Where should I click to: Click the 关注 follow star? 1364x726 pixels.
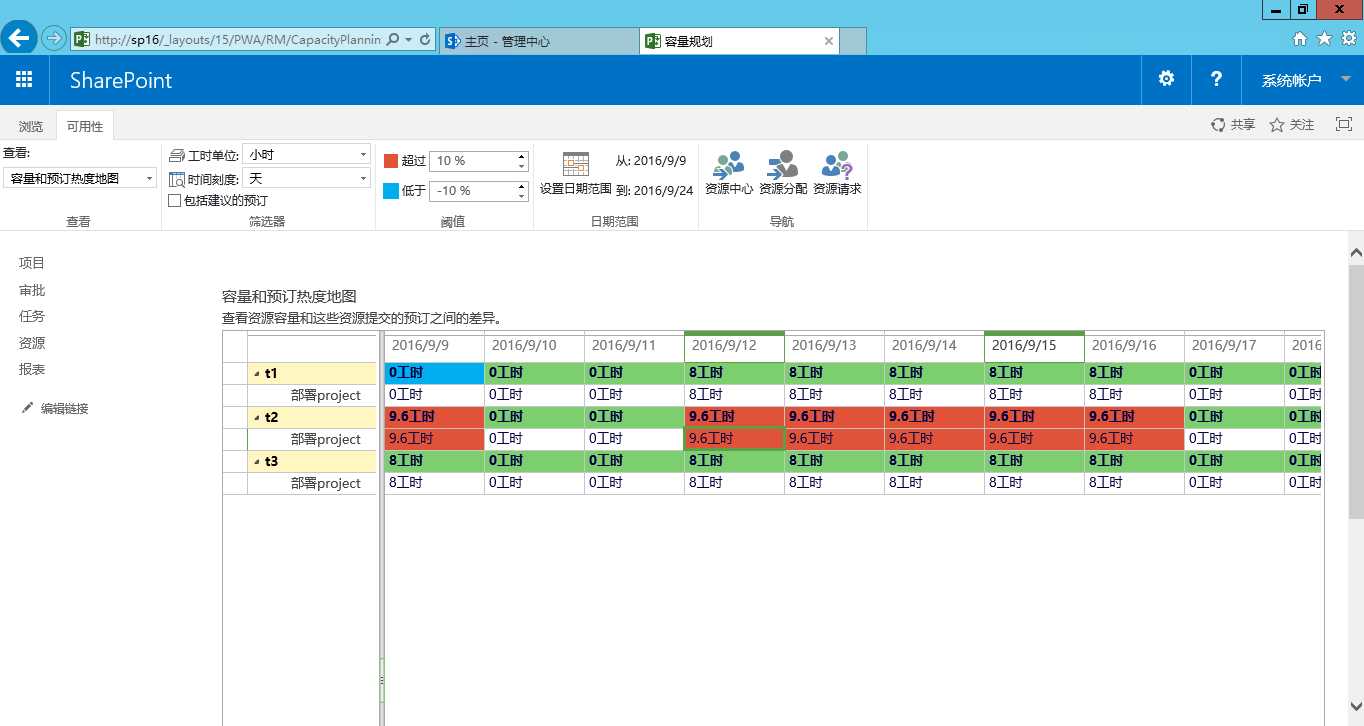[1277, 125]
